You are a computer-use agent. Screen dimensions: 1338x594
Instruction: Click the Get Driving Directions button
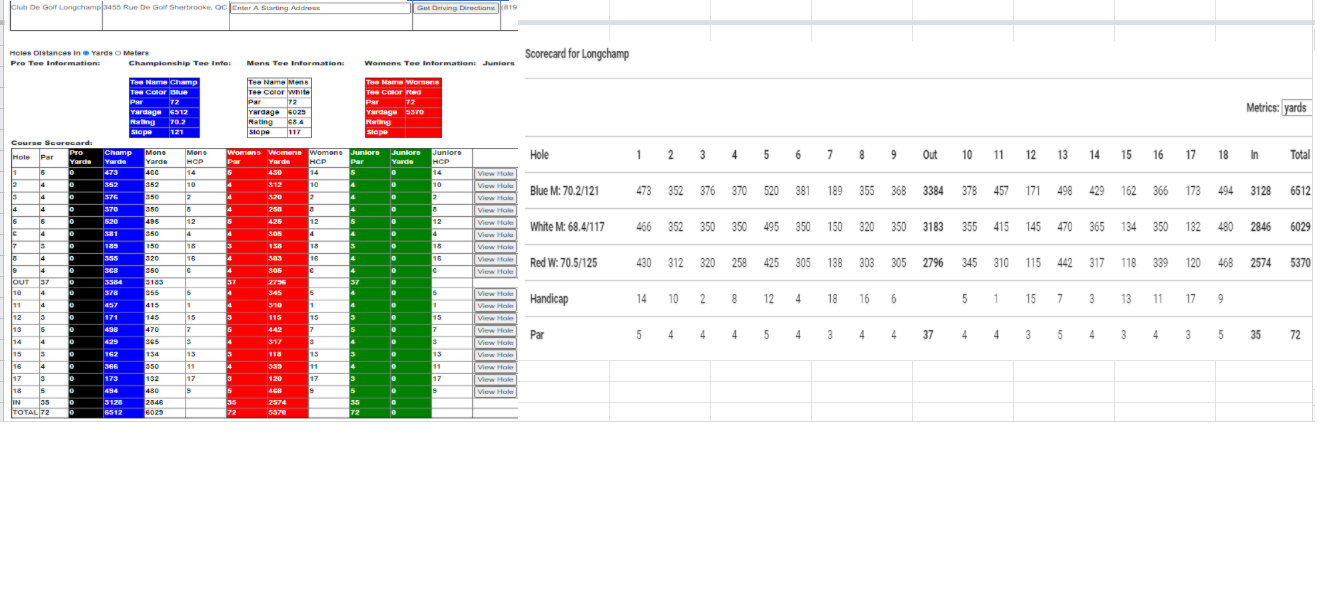point(456,8)
